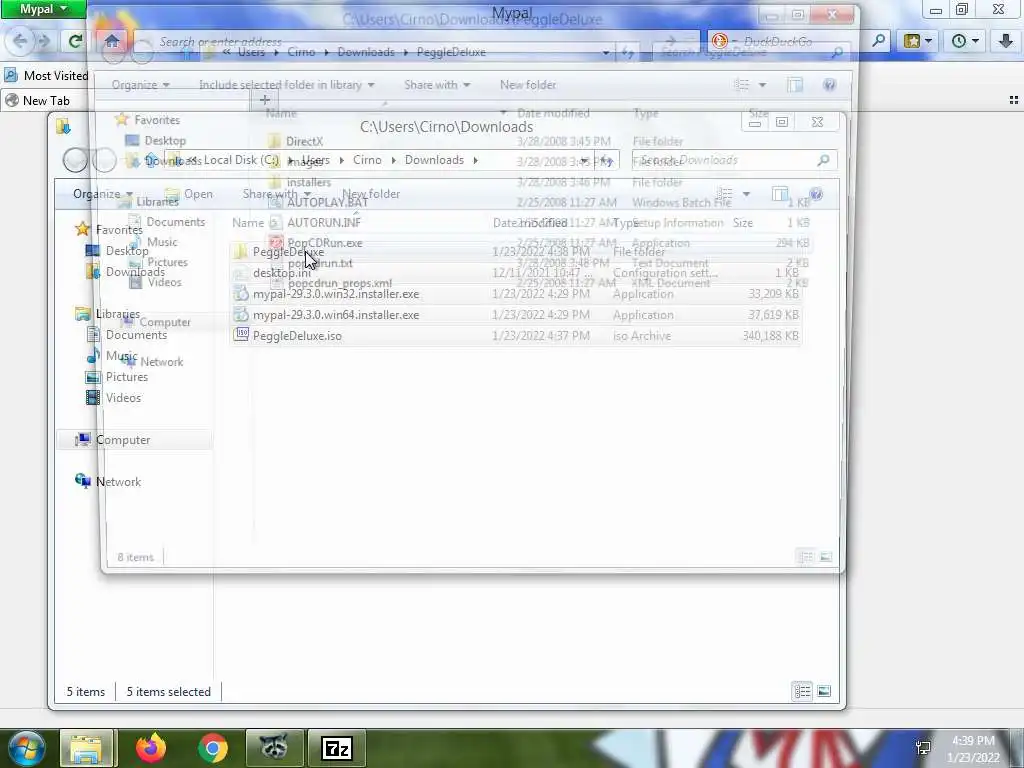This screenshot has width=1024, height=768.
Task: Click the network tray icon
Action: [923, 748]
